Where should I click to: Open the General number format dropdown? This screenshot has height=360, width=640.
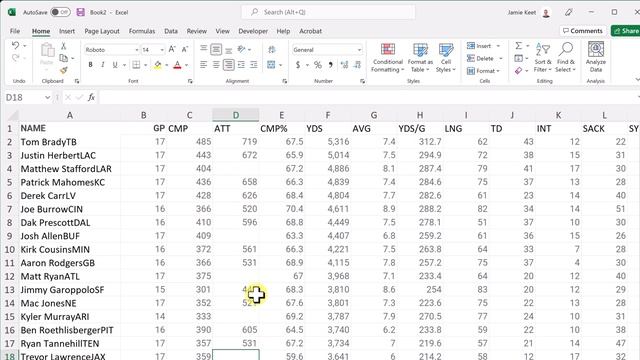[x=359, y=50]
